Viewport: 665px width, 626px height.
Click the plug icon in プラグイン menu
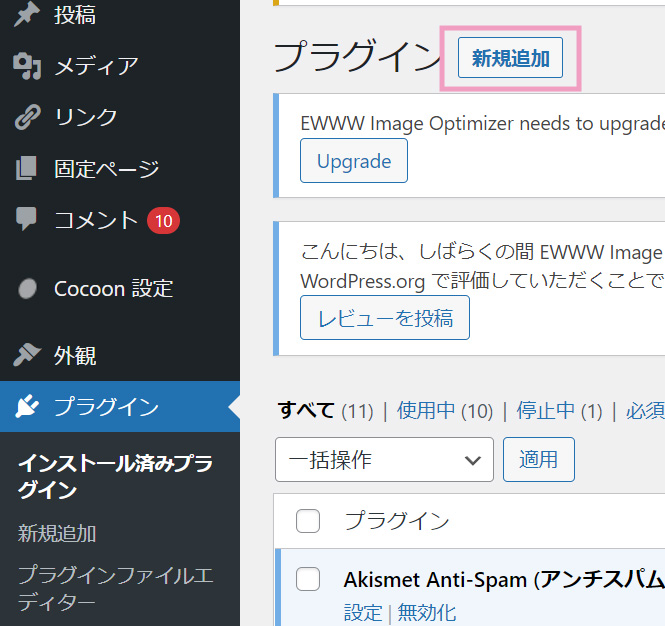27,406
